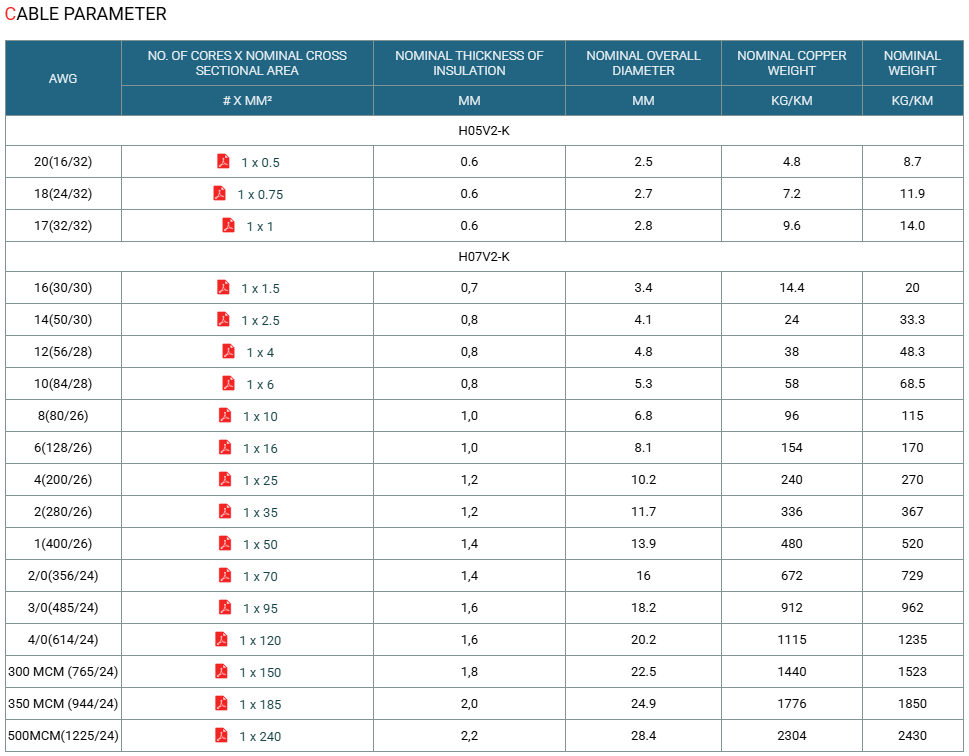969x756 pixels.
Task: Click PDF icon beside 1 x 4
Action: [x=229, y=352]
